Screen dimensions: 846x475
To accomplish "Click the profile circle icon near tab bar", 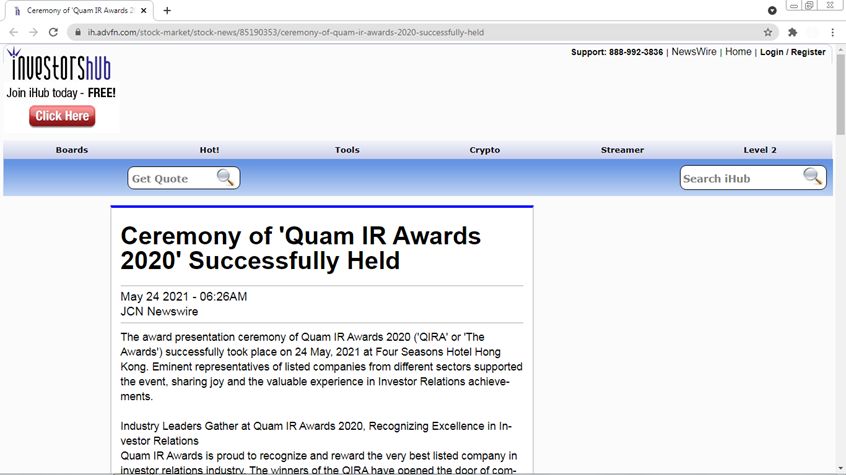I will pyautogui.click(x=772, y=10).
